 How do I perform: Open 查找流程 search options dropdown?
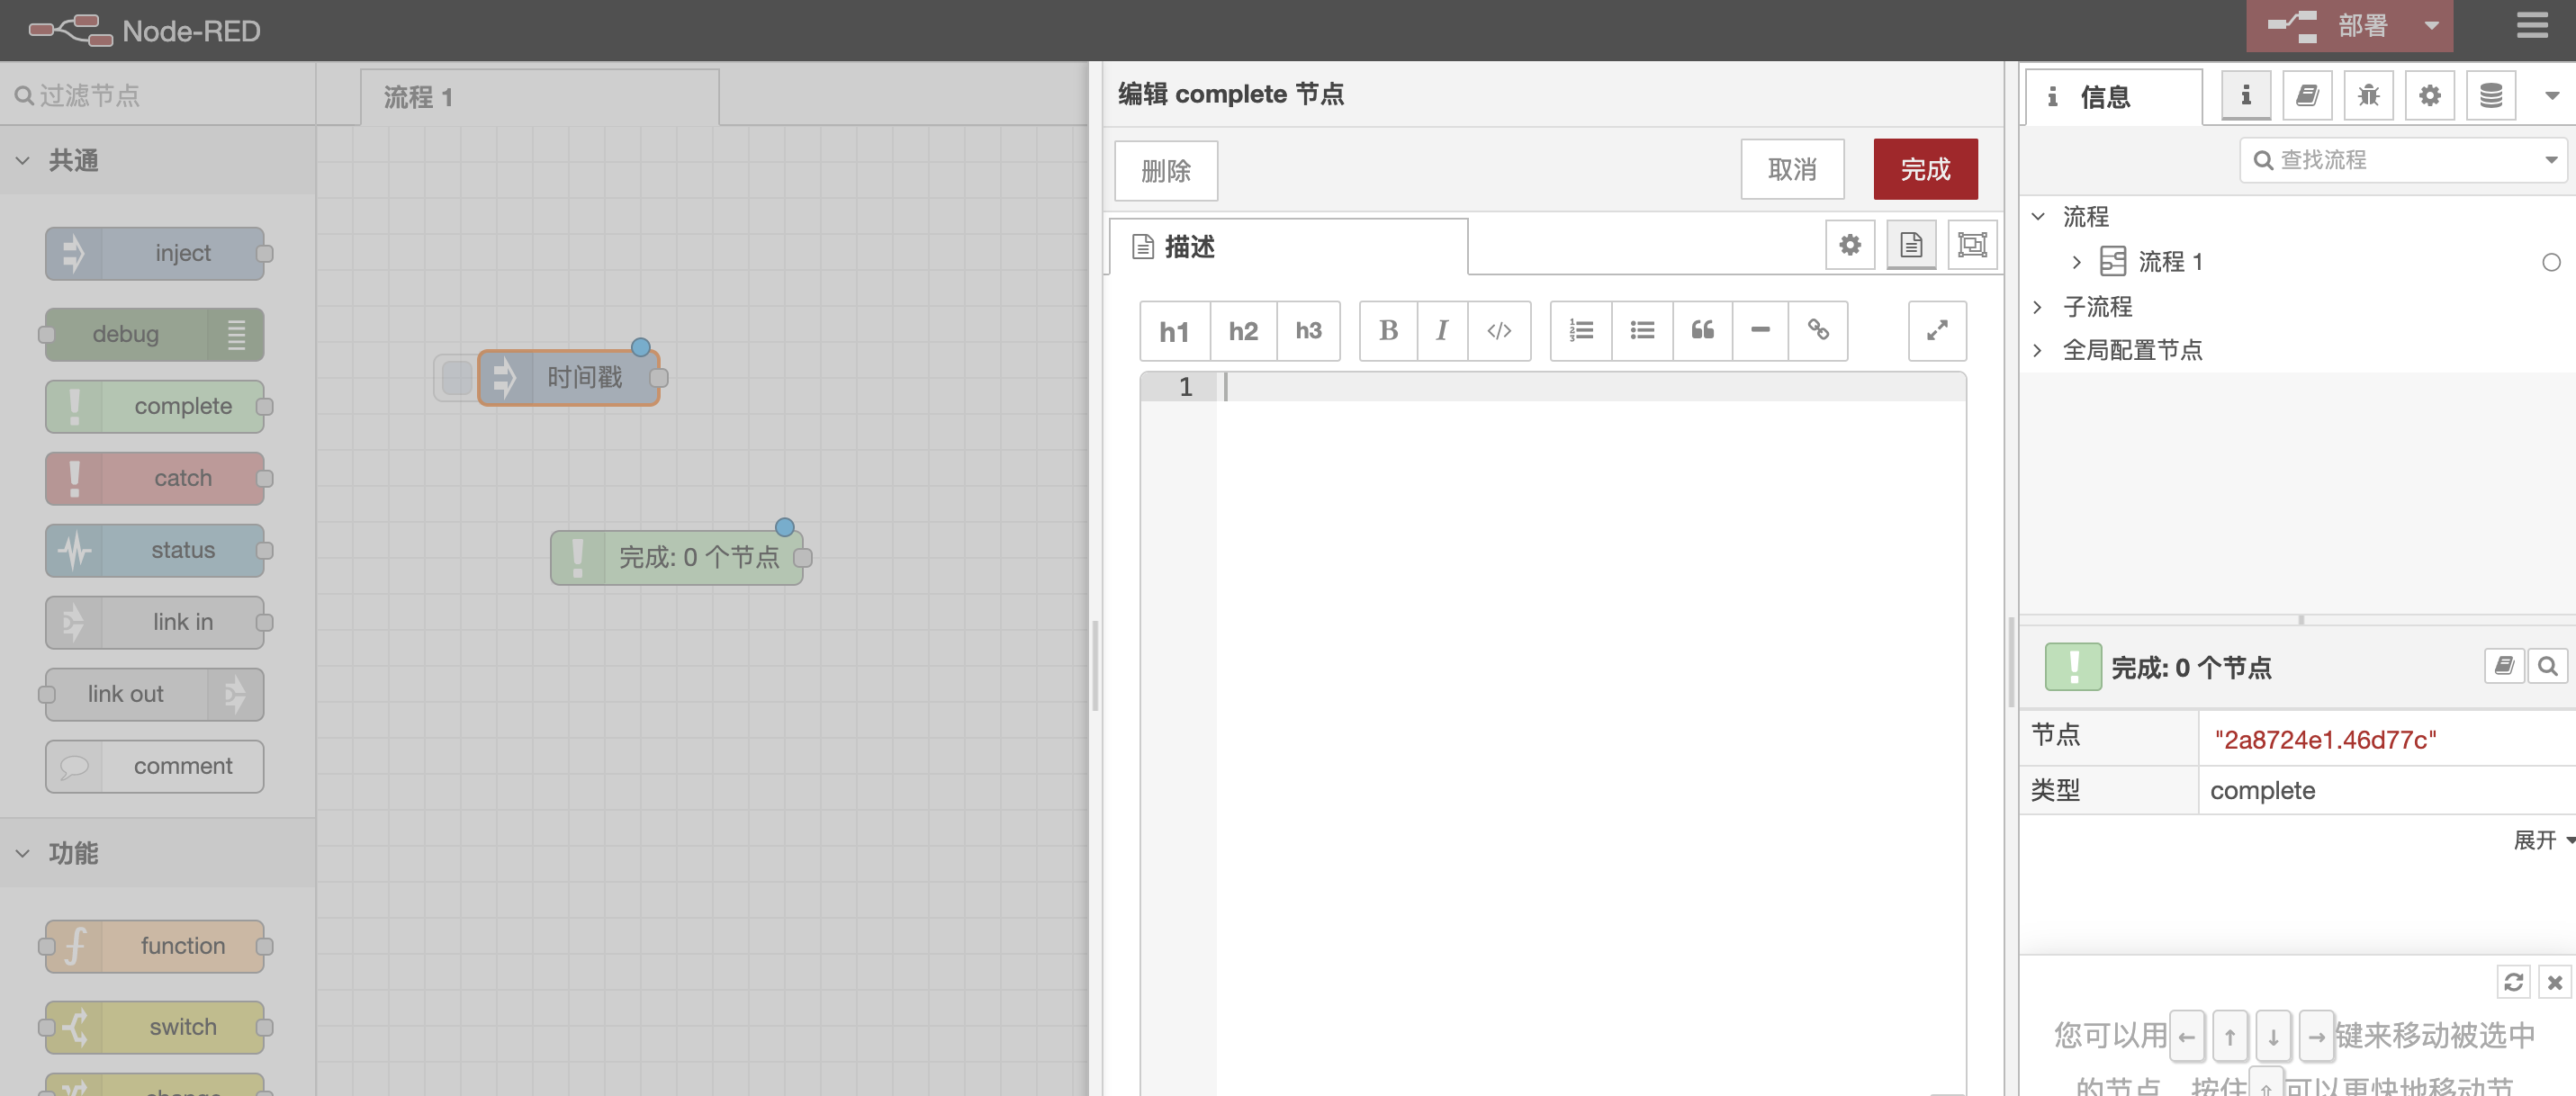[2551, 160]
